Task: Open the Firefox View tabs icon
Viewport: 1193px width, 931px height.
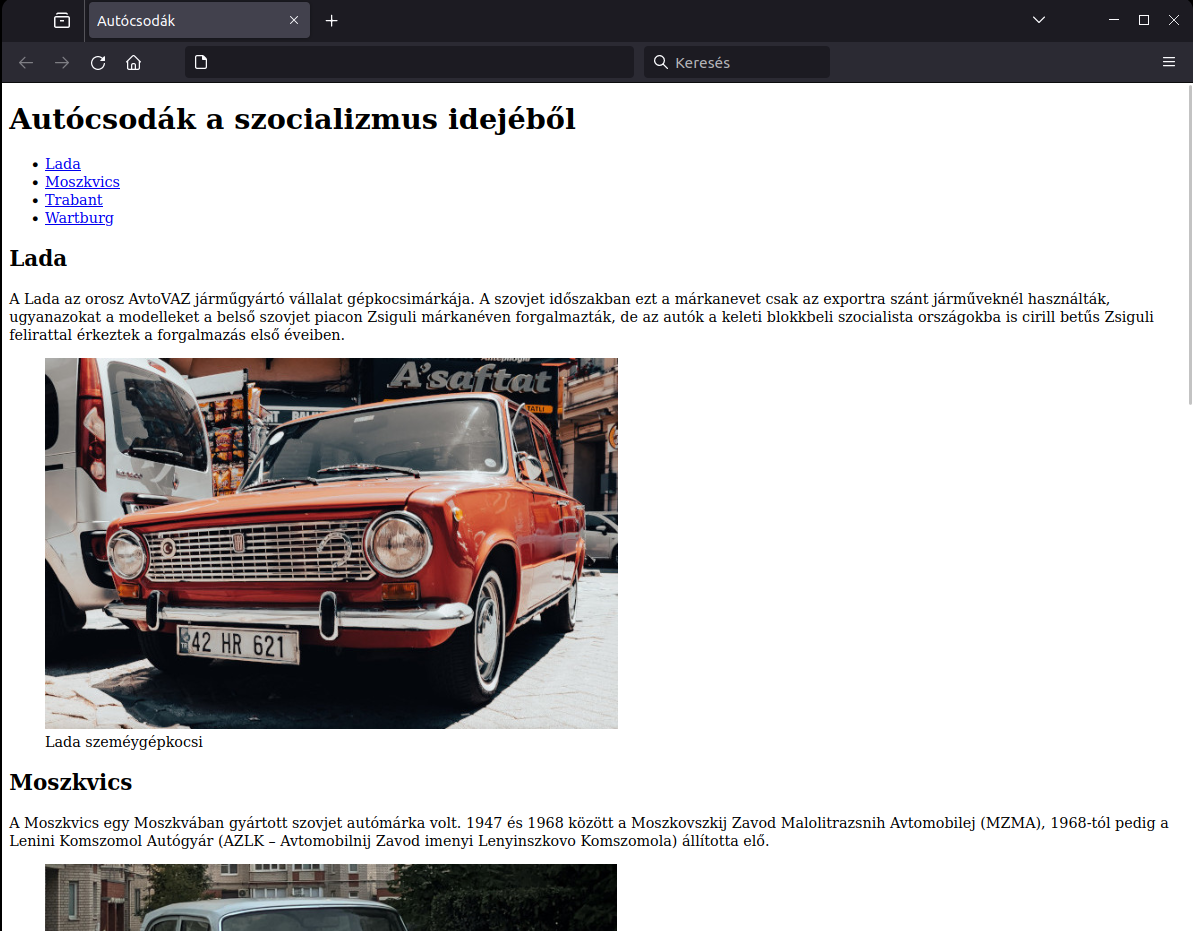Action: click(x=62, y=21)
